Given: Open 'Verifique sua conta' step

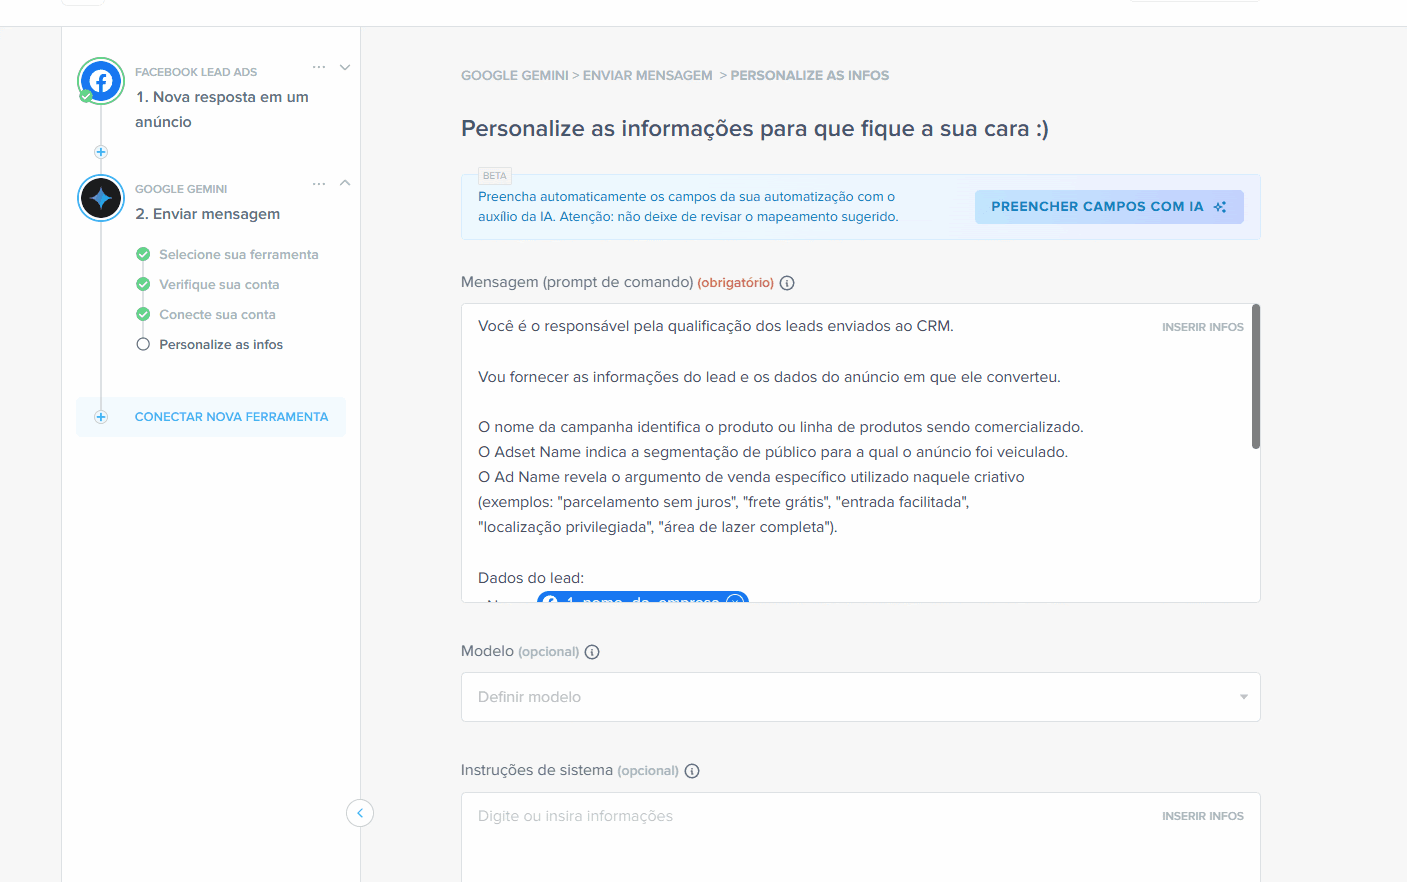Looking at the screenshot, I should (x=219, y=285).
